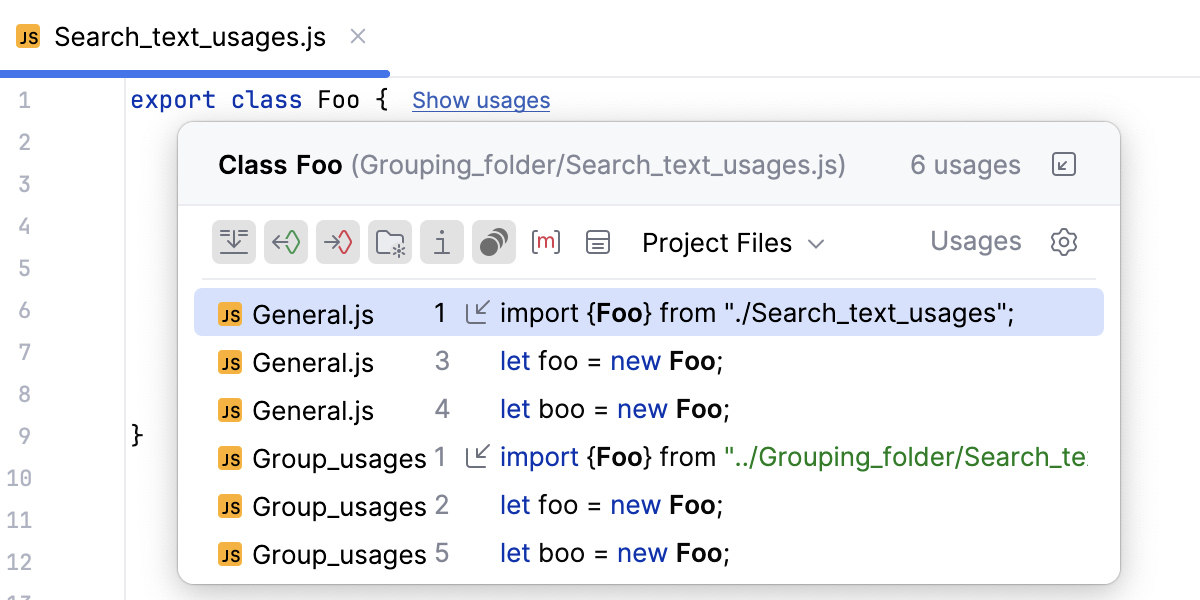Select the 'let foo = new Foo;' usage in General.js
Screen dimensions: 1200x600
coord(600,361)
